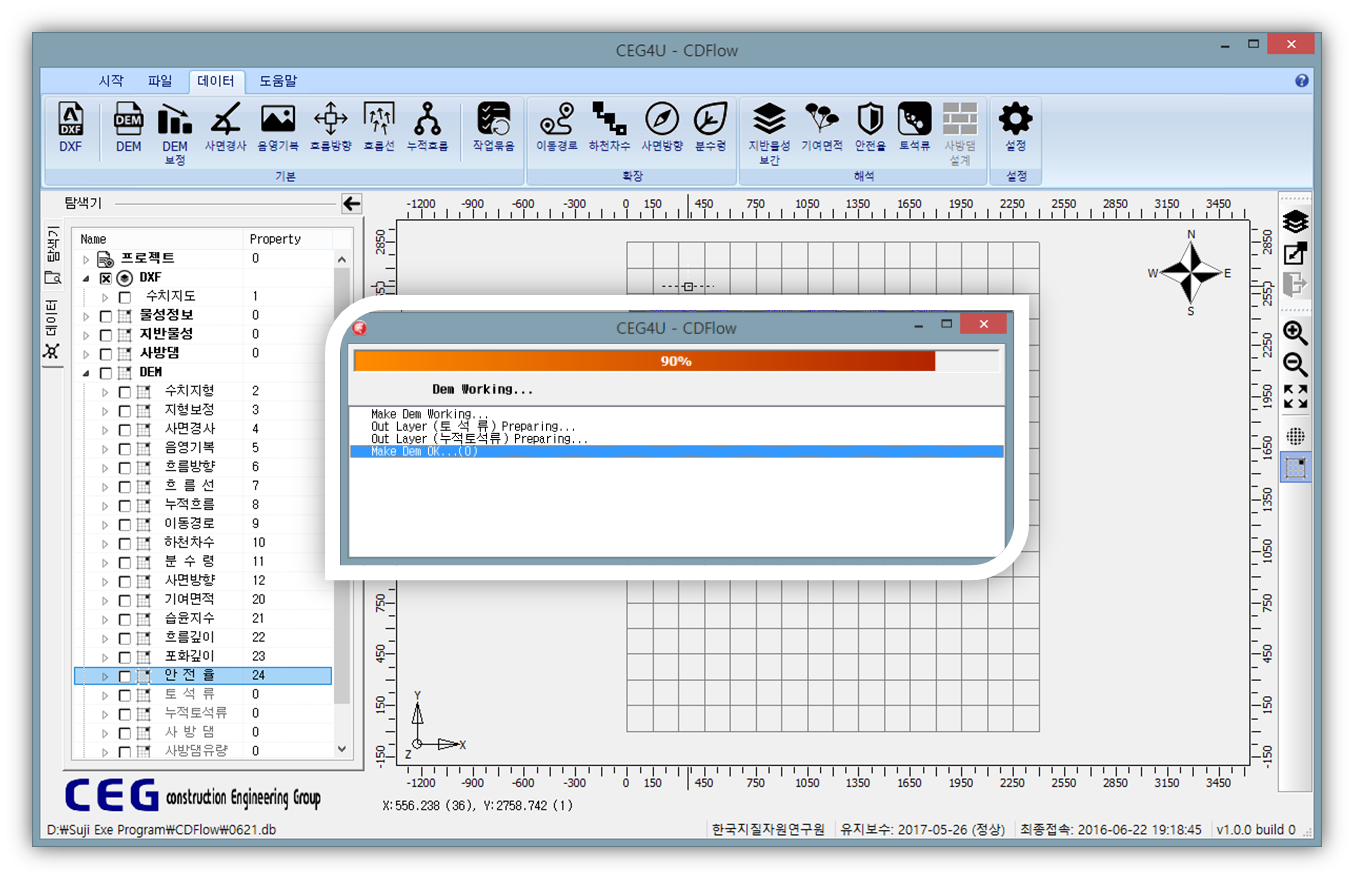Expand the 하천차수 tree node
The width and height of the screenshot is (1354, 879).
coord(105,544)
